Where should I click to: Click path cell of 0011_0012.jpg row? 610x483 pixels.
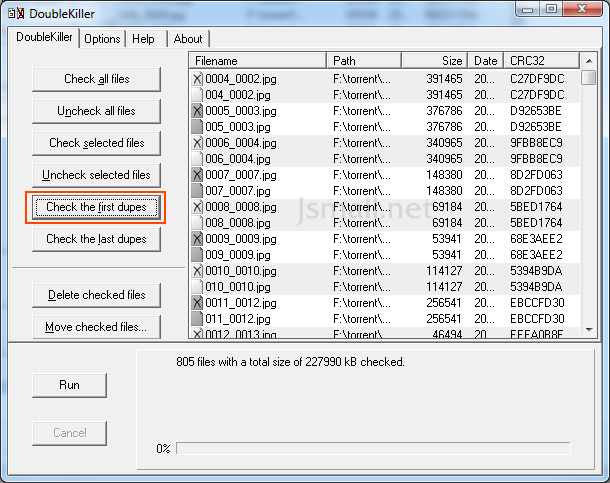[x=362, y=303]
